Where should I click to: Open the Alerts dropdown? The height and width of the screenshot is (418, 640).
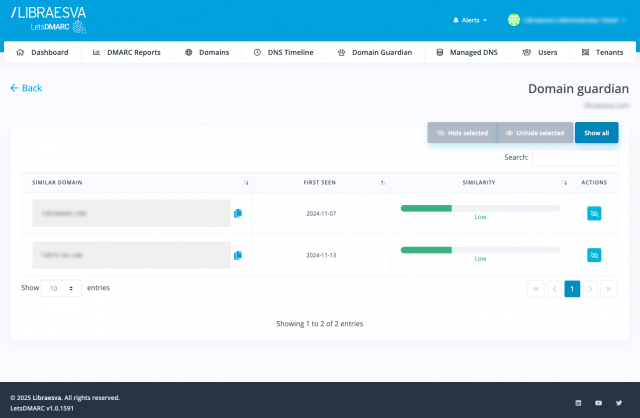470,19
